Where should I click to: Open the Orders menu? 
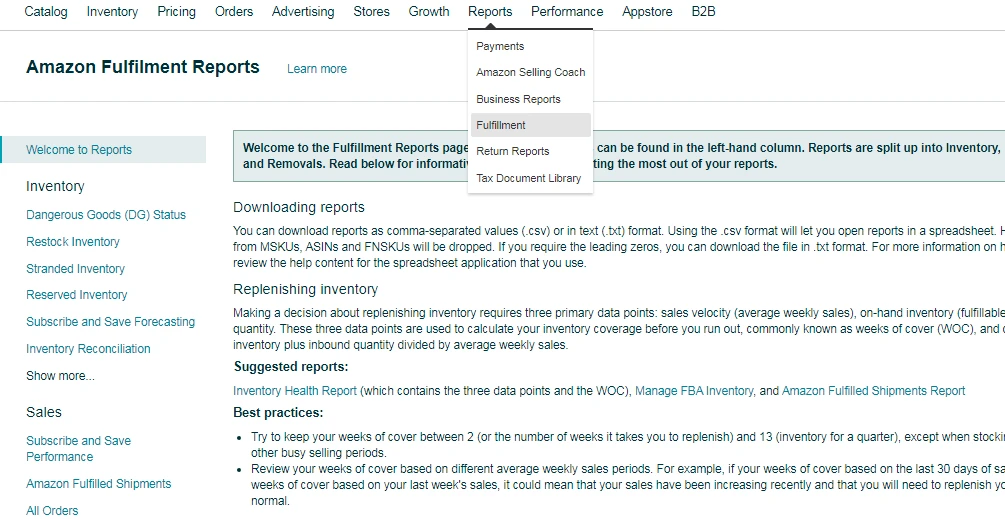[234, 12]
